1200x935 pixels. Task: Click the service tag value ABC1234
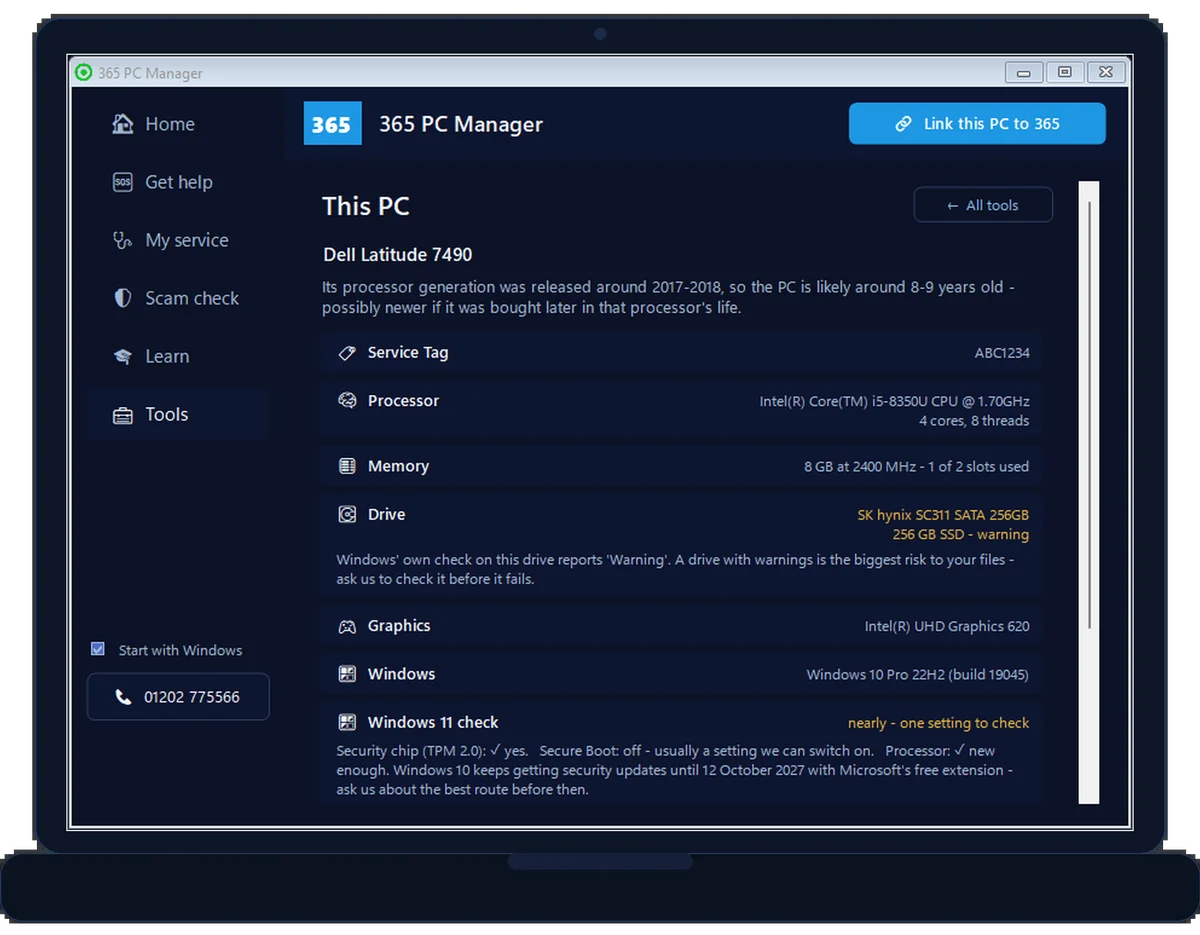point(1002,353)
